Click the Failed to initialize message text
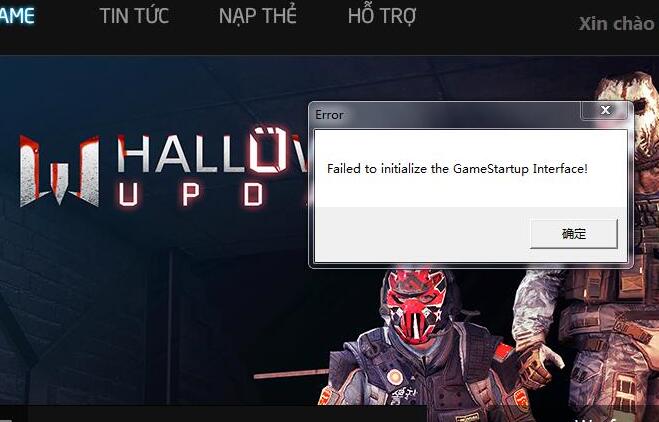This screenshot has height=422, width=659. (457, 169)
